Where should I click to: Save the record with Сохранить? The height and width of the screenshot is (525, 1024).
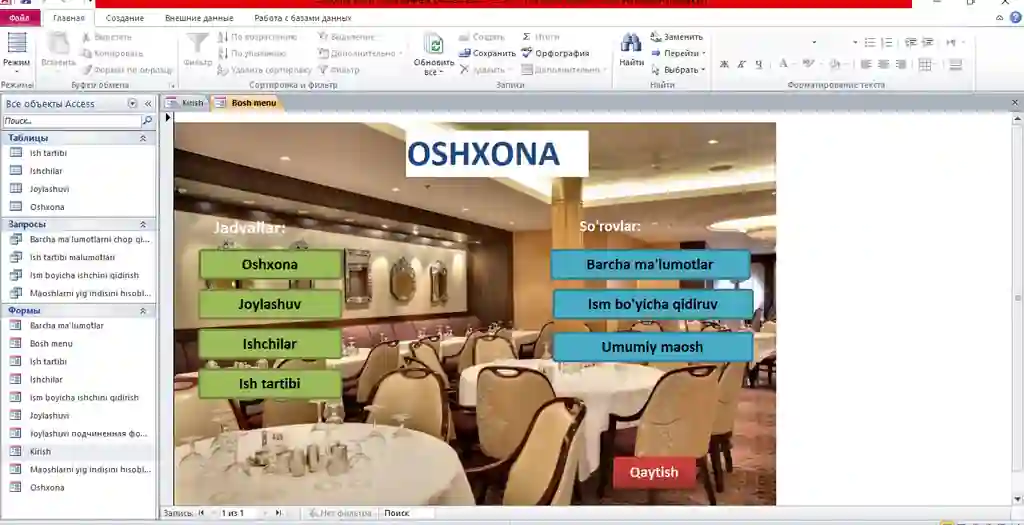[x=487, y=54]
